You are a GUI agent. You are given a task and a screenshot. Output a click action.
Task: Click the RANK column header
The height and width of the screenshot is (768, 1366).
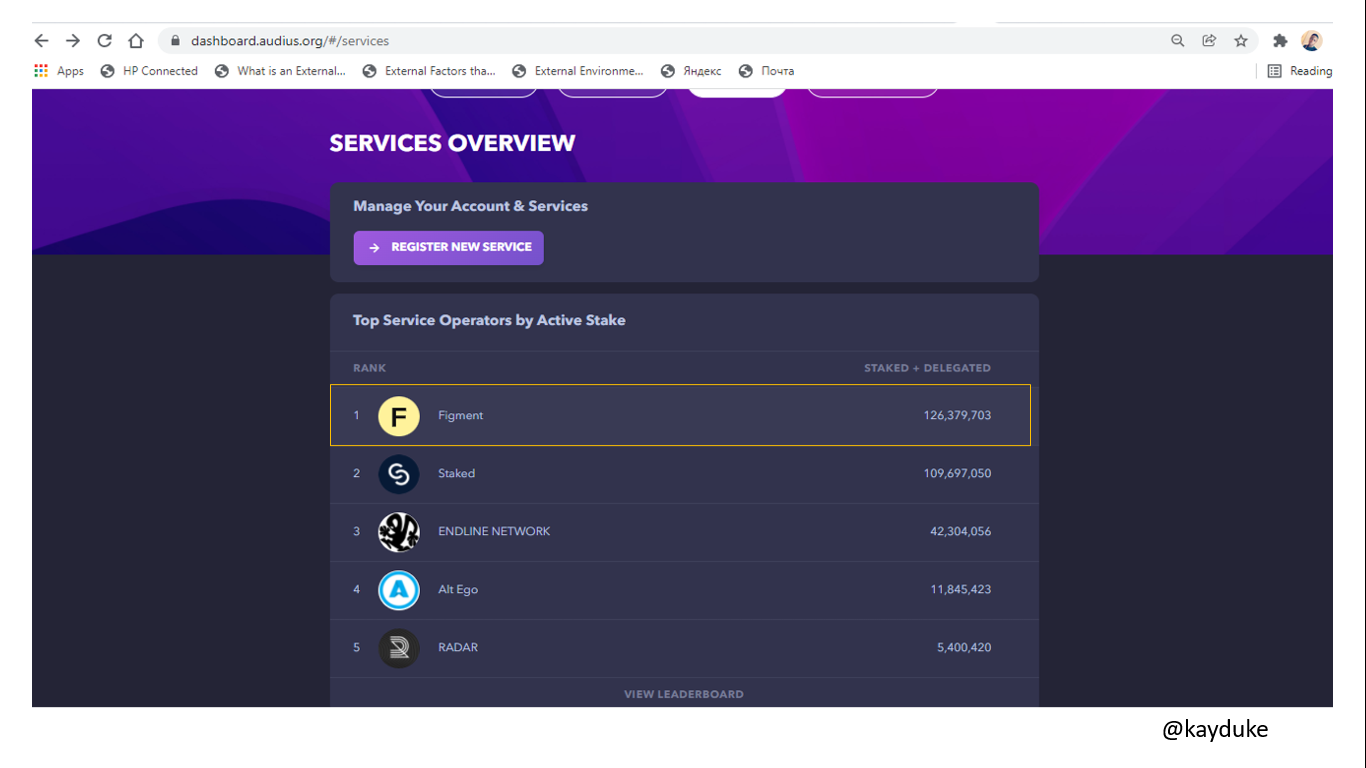click(369, 368)
